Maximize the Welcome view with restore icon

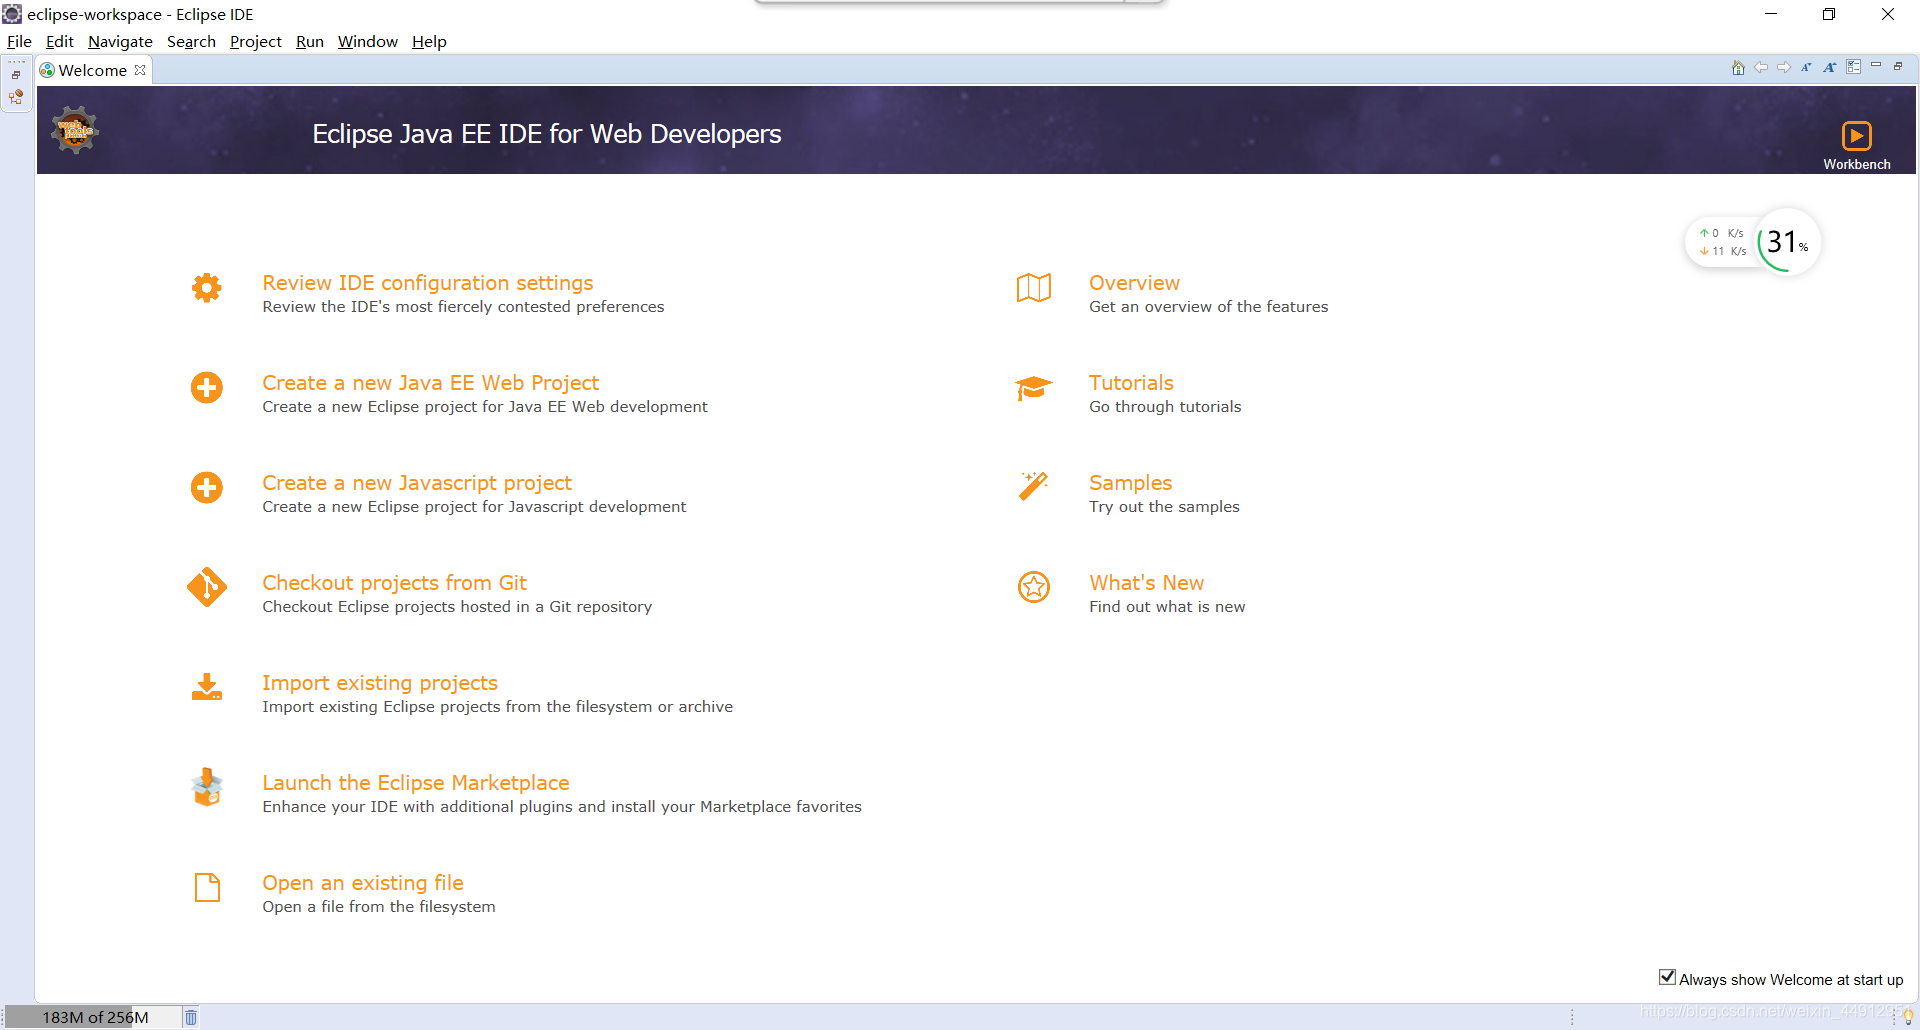point(1898,66)
